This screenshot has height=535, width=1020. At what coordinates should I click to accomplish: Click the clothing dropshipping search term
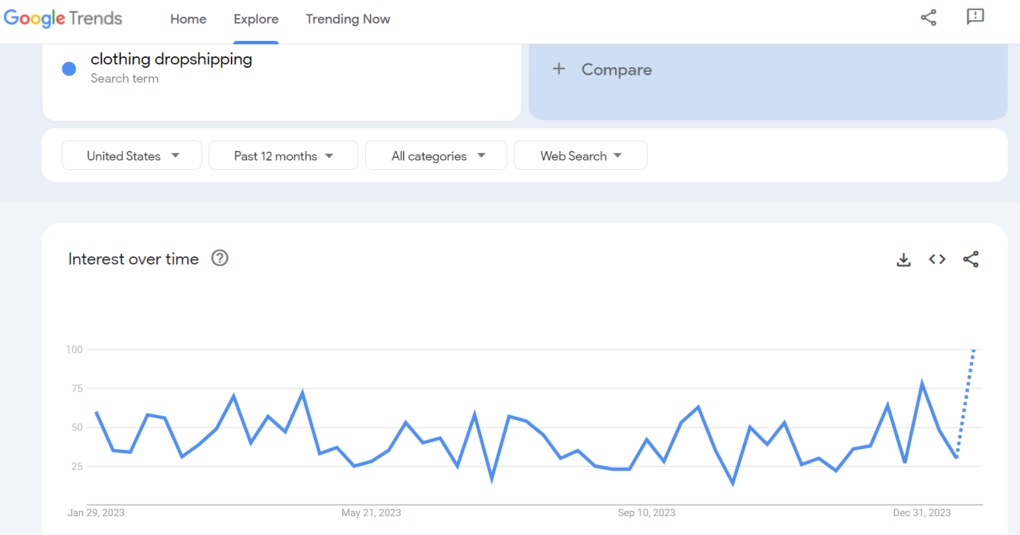tap(171, 59)
